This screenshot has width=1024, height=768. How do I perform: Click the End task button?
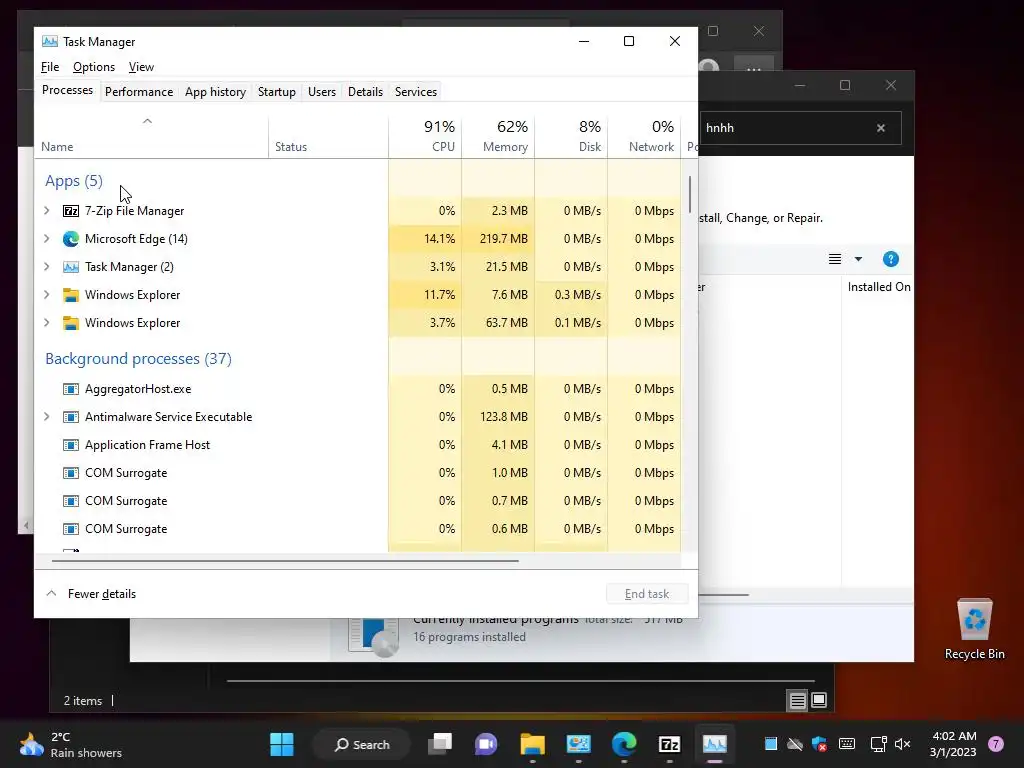pyautogui.click(x=647, y=594)
